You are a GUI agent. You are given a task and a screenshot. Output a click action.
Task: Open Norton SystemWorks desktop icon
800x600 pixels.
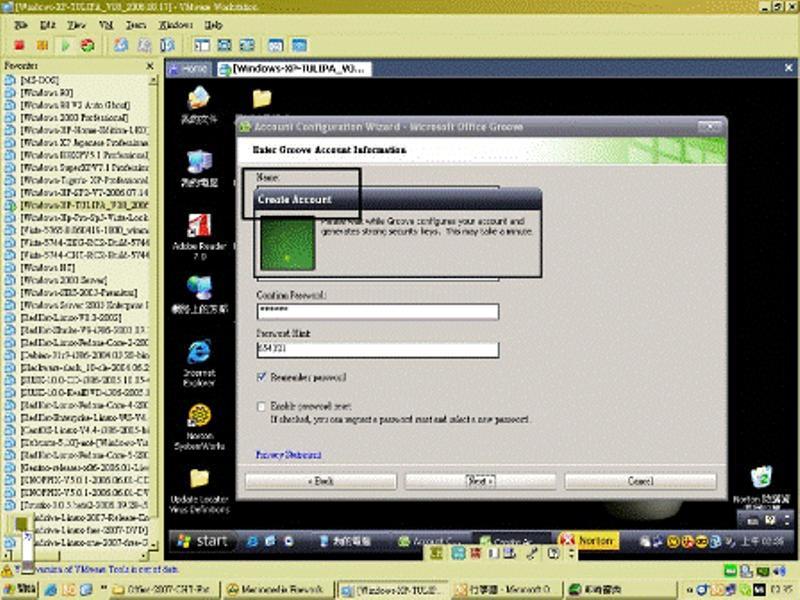(199, 427)
